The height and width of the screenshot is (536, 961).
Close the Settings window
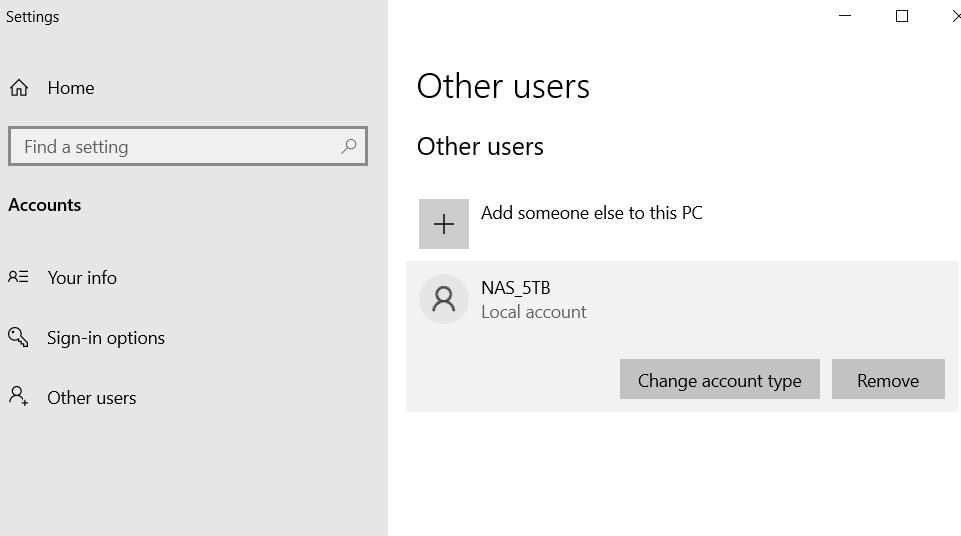(955, 16)
